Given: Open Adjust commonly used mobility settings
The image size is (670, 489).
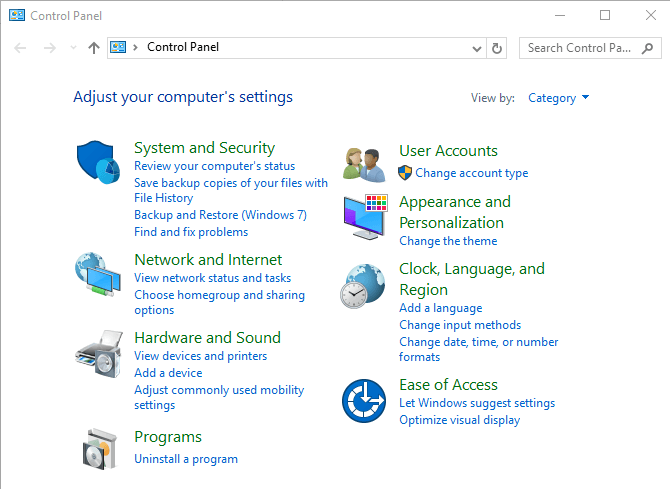Looking at the screenshot, I should (219, 397).
